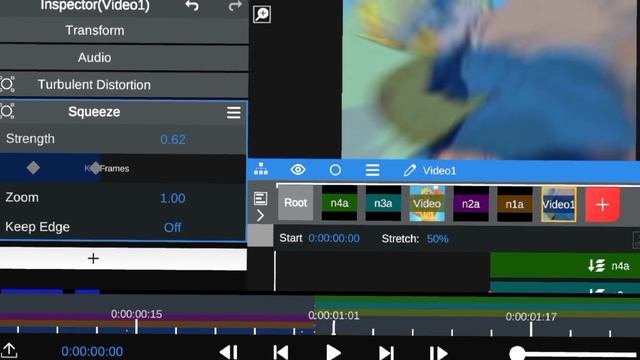The width and height of the screenshot is (640, 360).
Task: Redo the last Inspector action
Action: tap(235, 5)
